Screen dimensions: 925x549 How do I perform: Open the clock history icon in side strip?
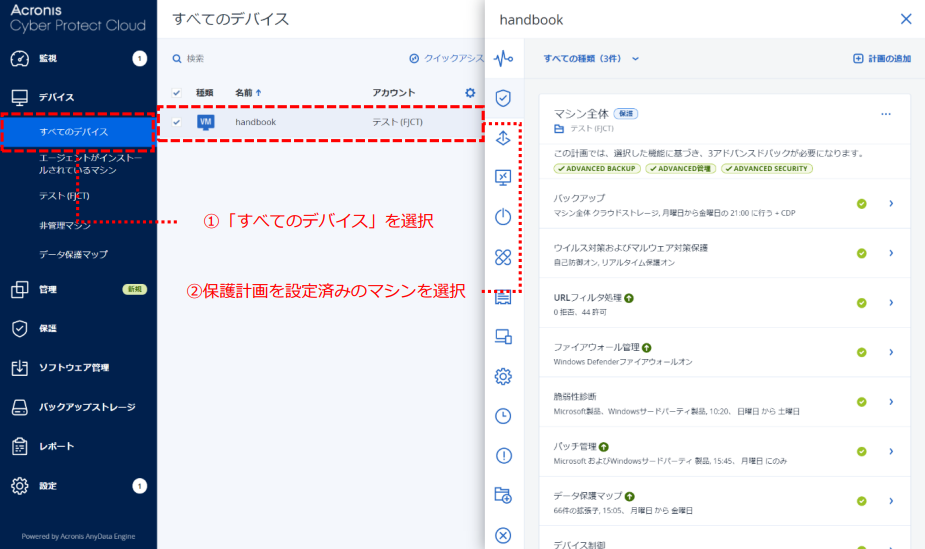[x=503, y=416]
